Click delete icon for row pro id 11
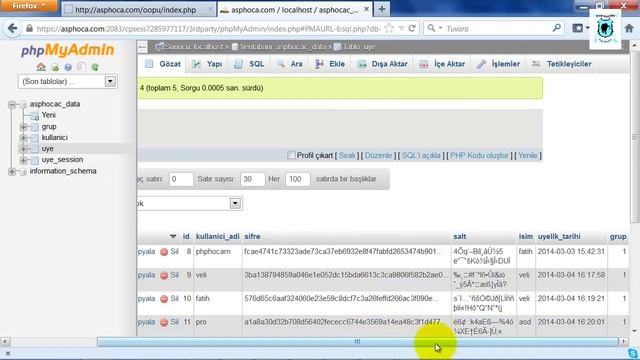This screenshot has width=640, height=360. (x=164, y=322)
